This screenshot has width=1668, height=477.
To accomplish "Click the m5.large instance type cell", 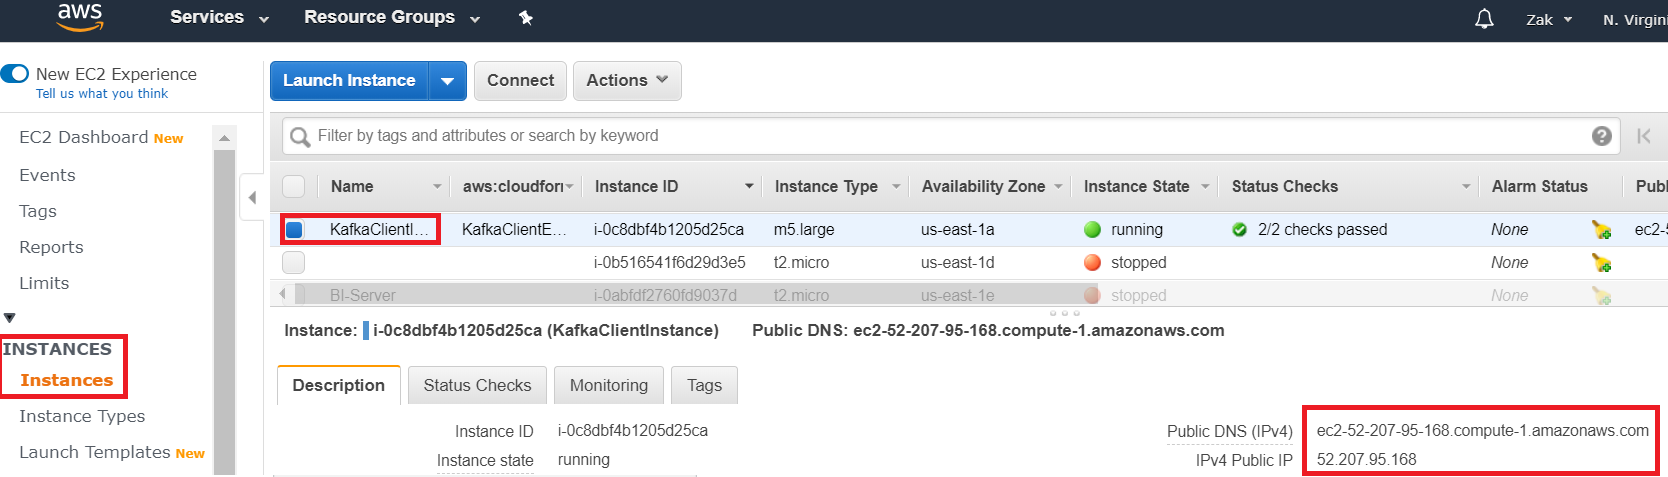I will tap(804, 230).
